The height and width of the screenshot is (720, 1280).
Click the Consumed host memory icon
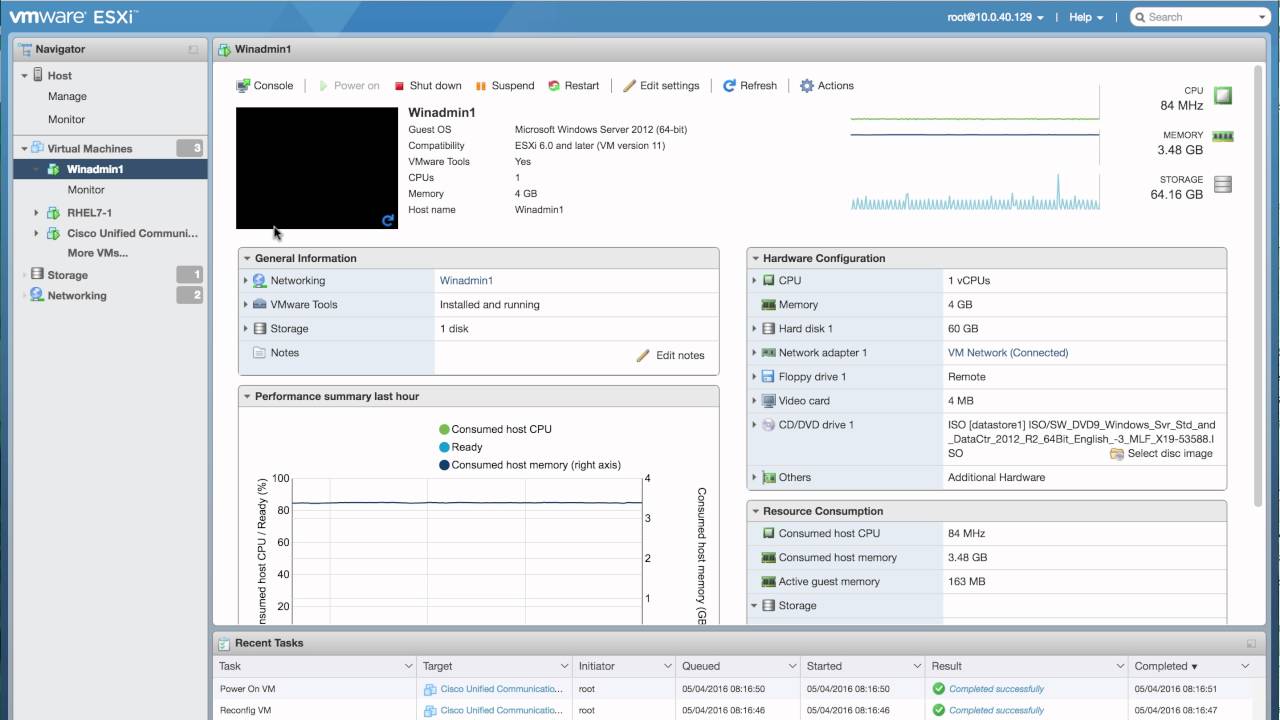click(x=769, y=558)
